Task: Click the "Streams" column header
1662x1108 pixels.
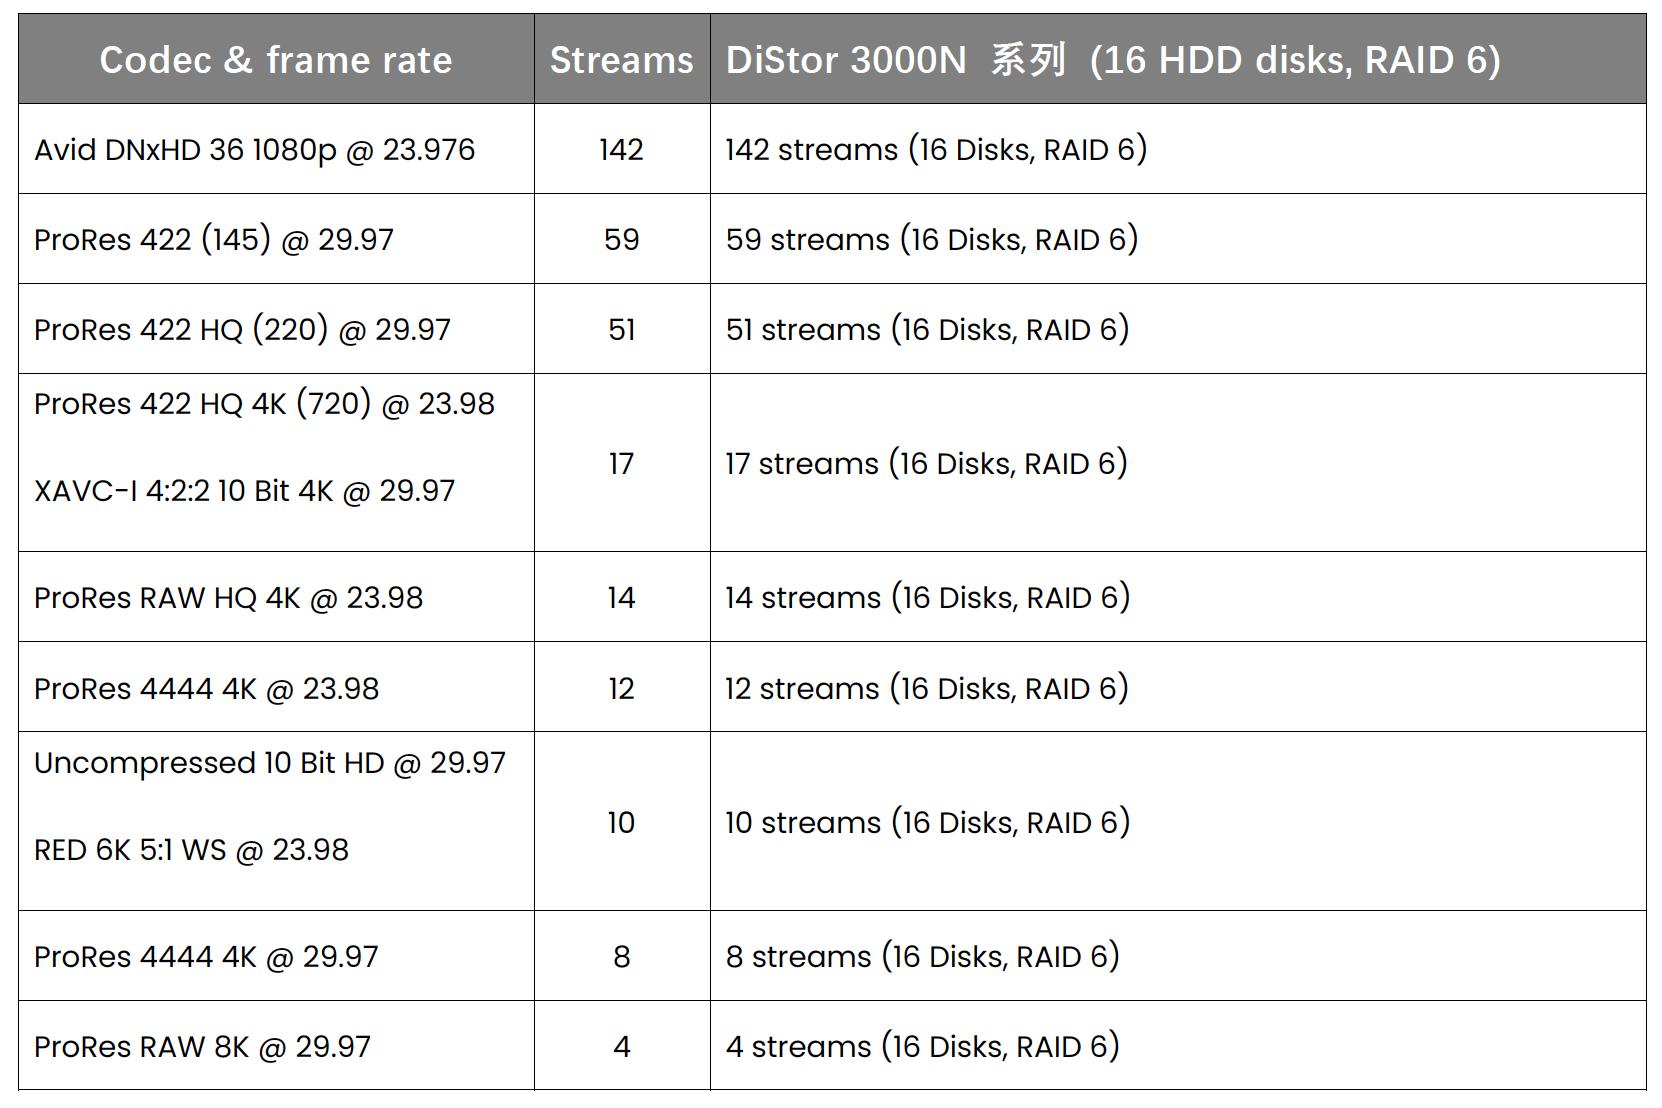Action: click(x=621, y=60)
